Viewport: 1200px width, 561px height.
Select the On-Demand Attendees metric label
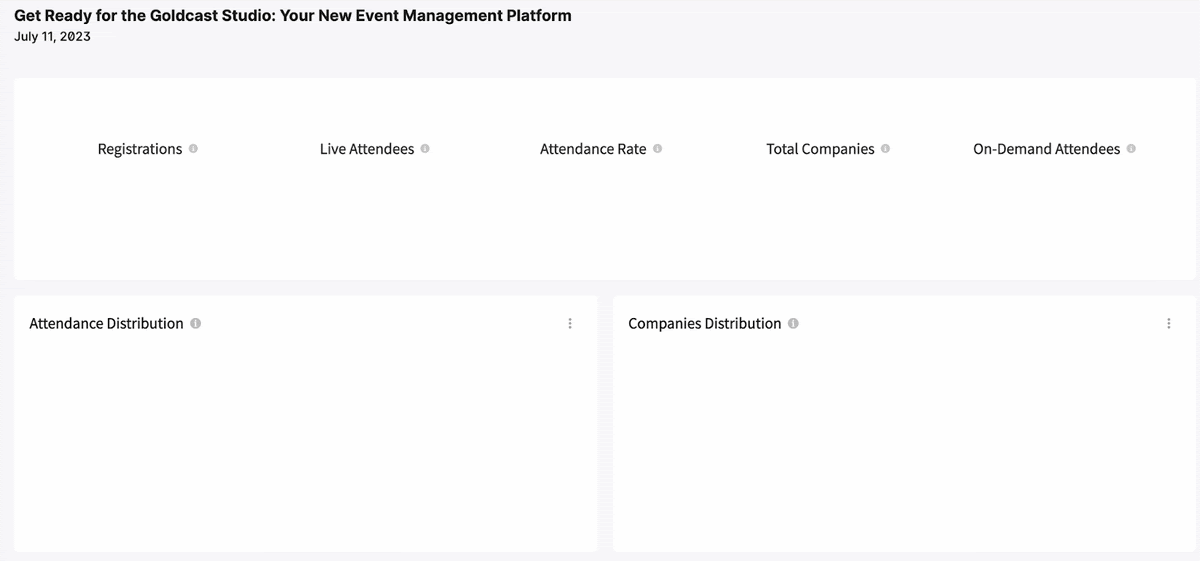pos(1047,149)
